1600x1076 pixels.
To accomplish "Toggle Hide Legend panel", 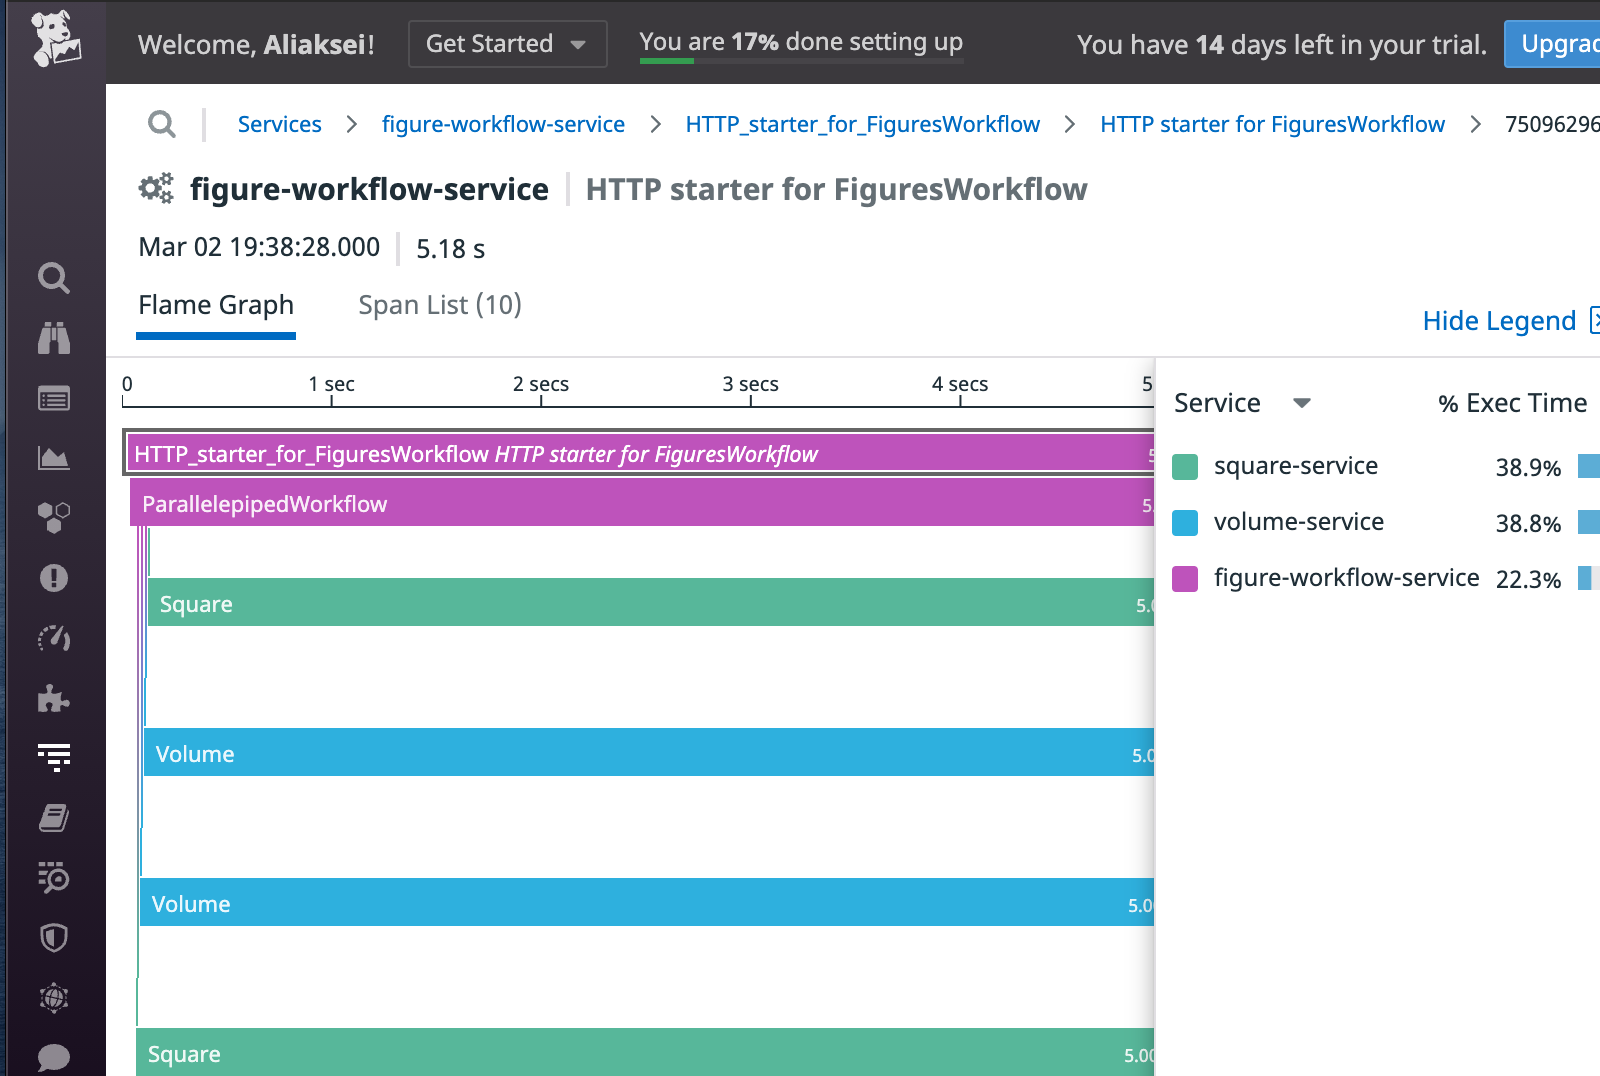I will coord(1500,321).
